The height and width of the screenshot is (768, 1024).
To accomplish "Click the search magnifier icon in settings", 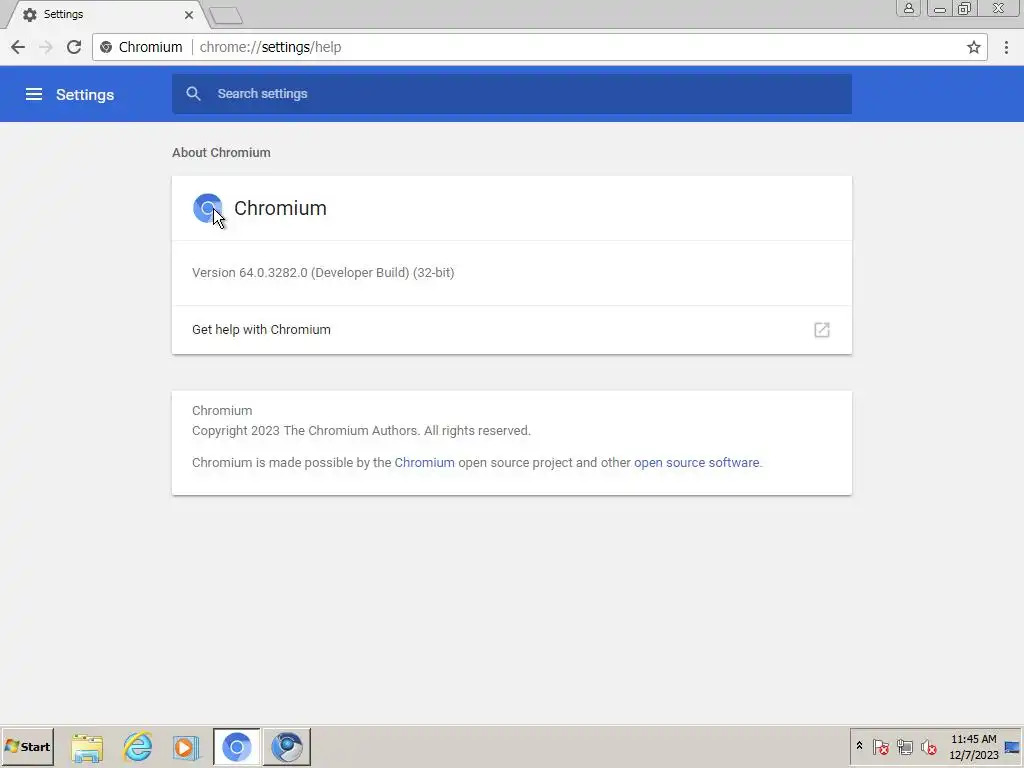I will 193,93.
